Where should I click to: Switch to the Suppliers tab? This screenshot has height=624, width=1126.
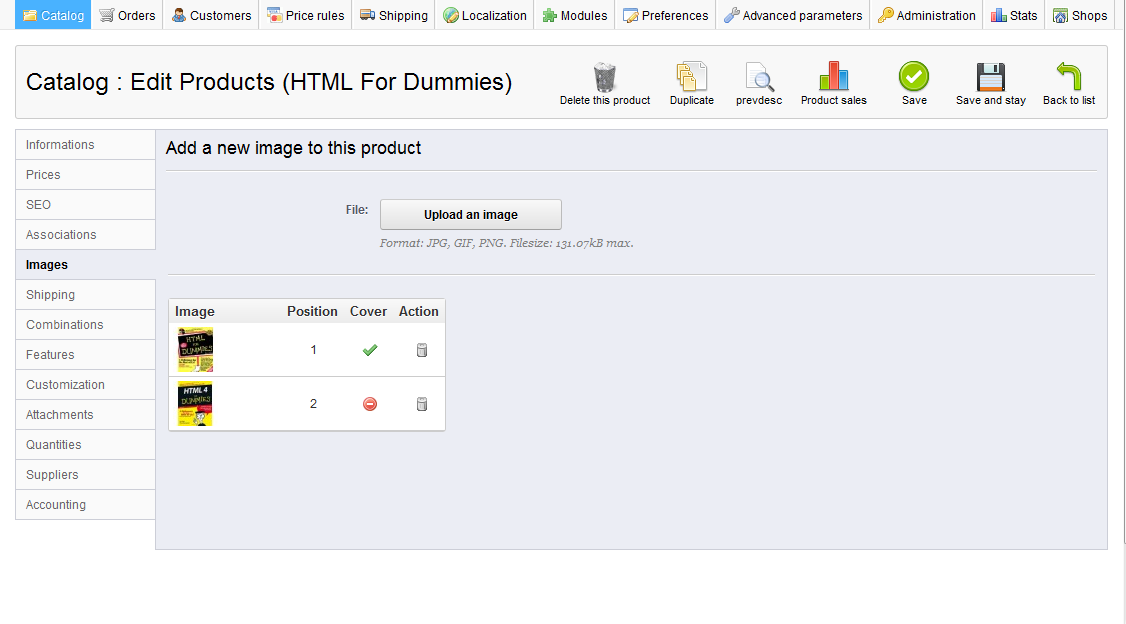[x=85, y=475]
